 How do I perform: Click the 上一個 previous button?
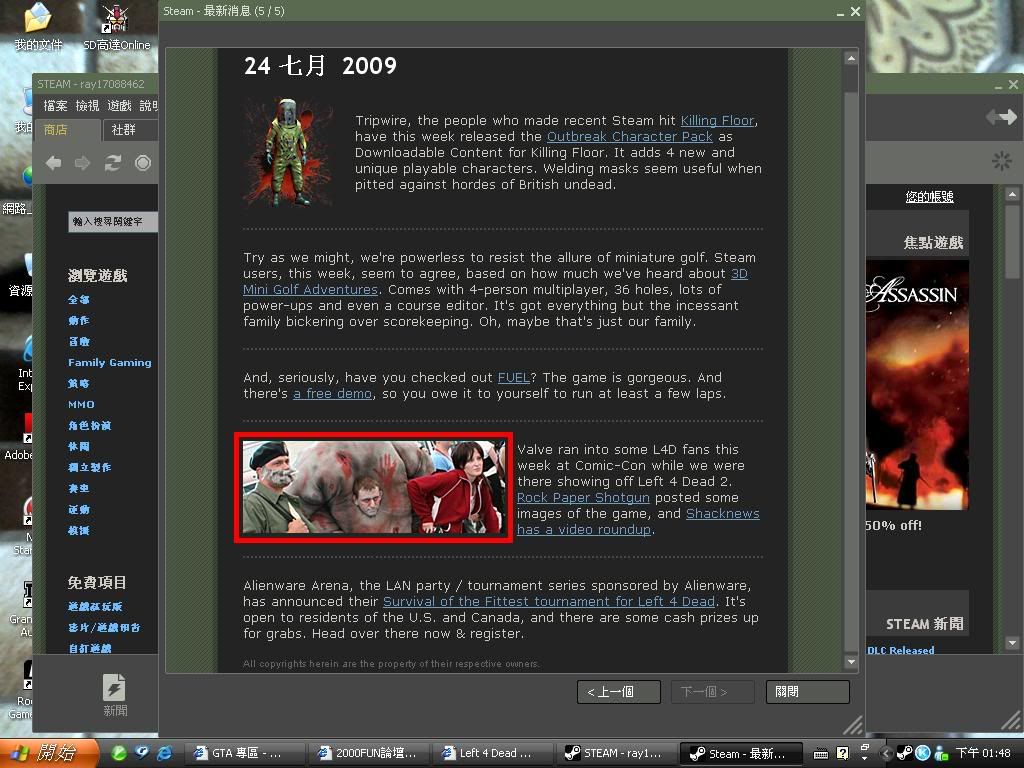[x=618, y=692]
